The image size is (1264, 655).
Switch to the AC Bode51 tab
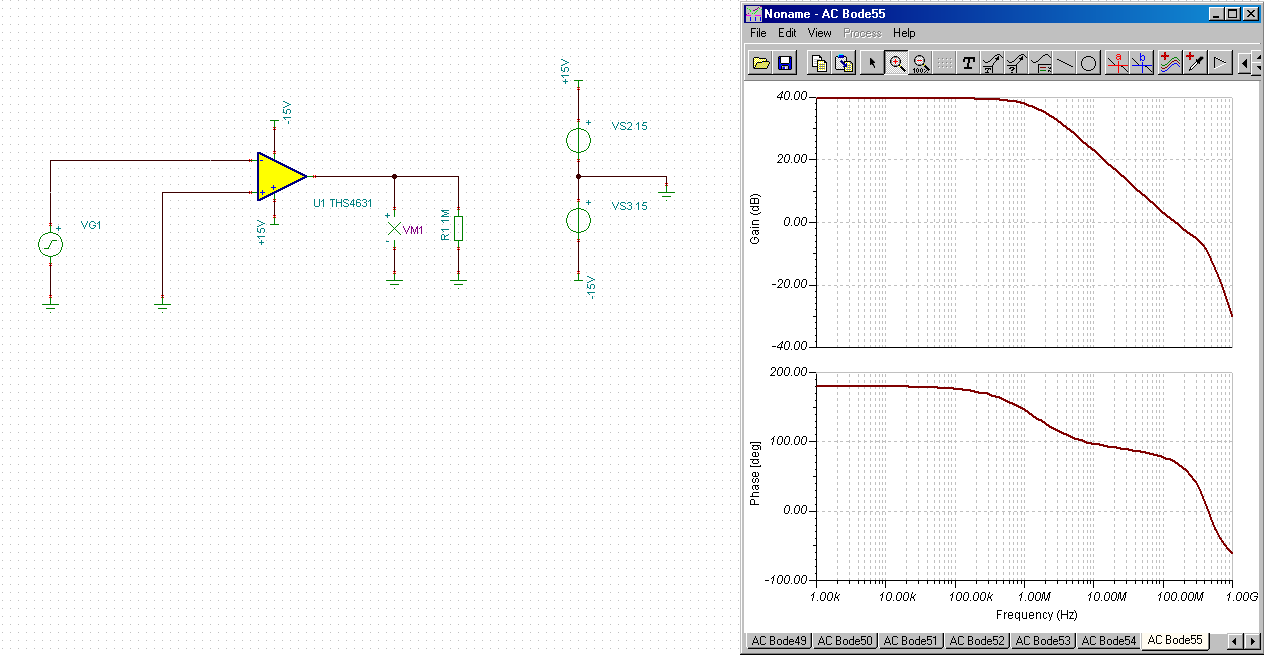tap(911, 640)
